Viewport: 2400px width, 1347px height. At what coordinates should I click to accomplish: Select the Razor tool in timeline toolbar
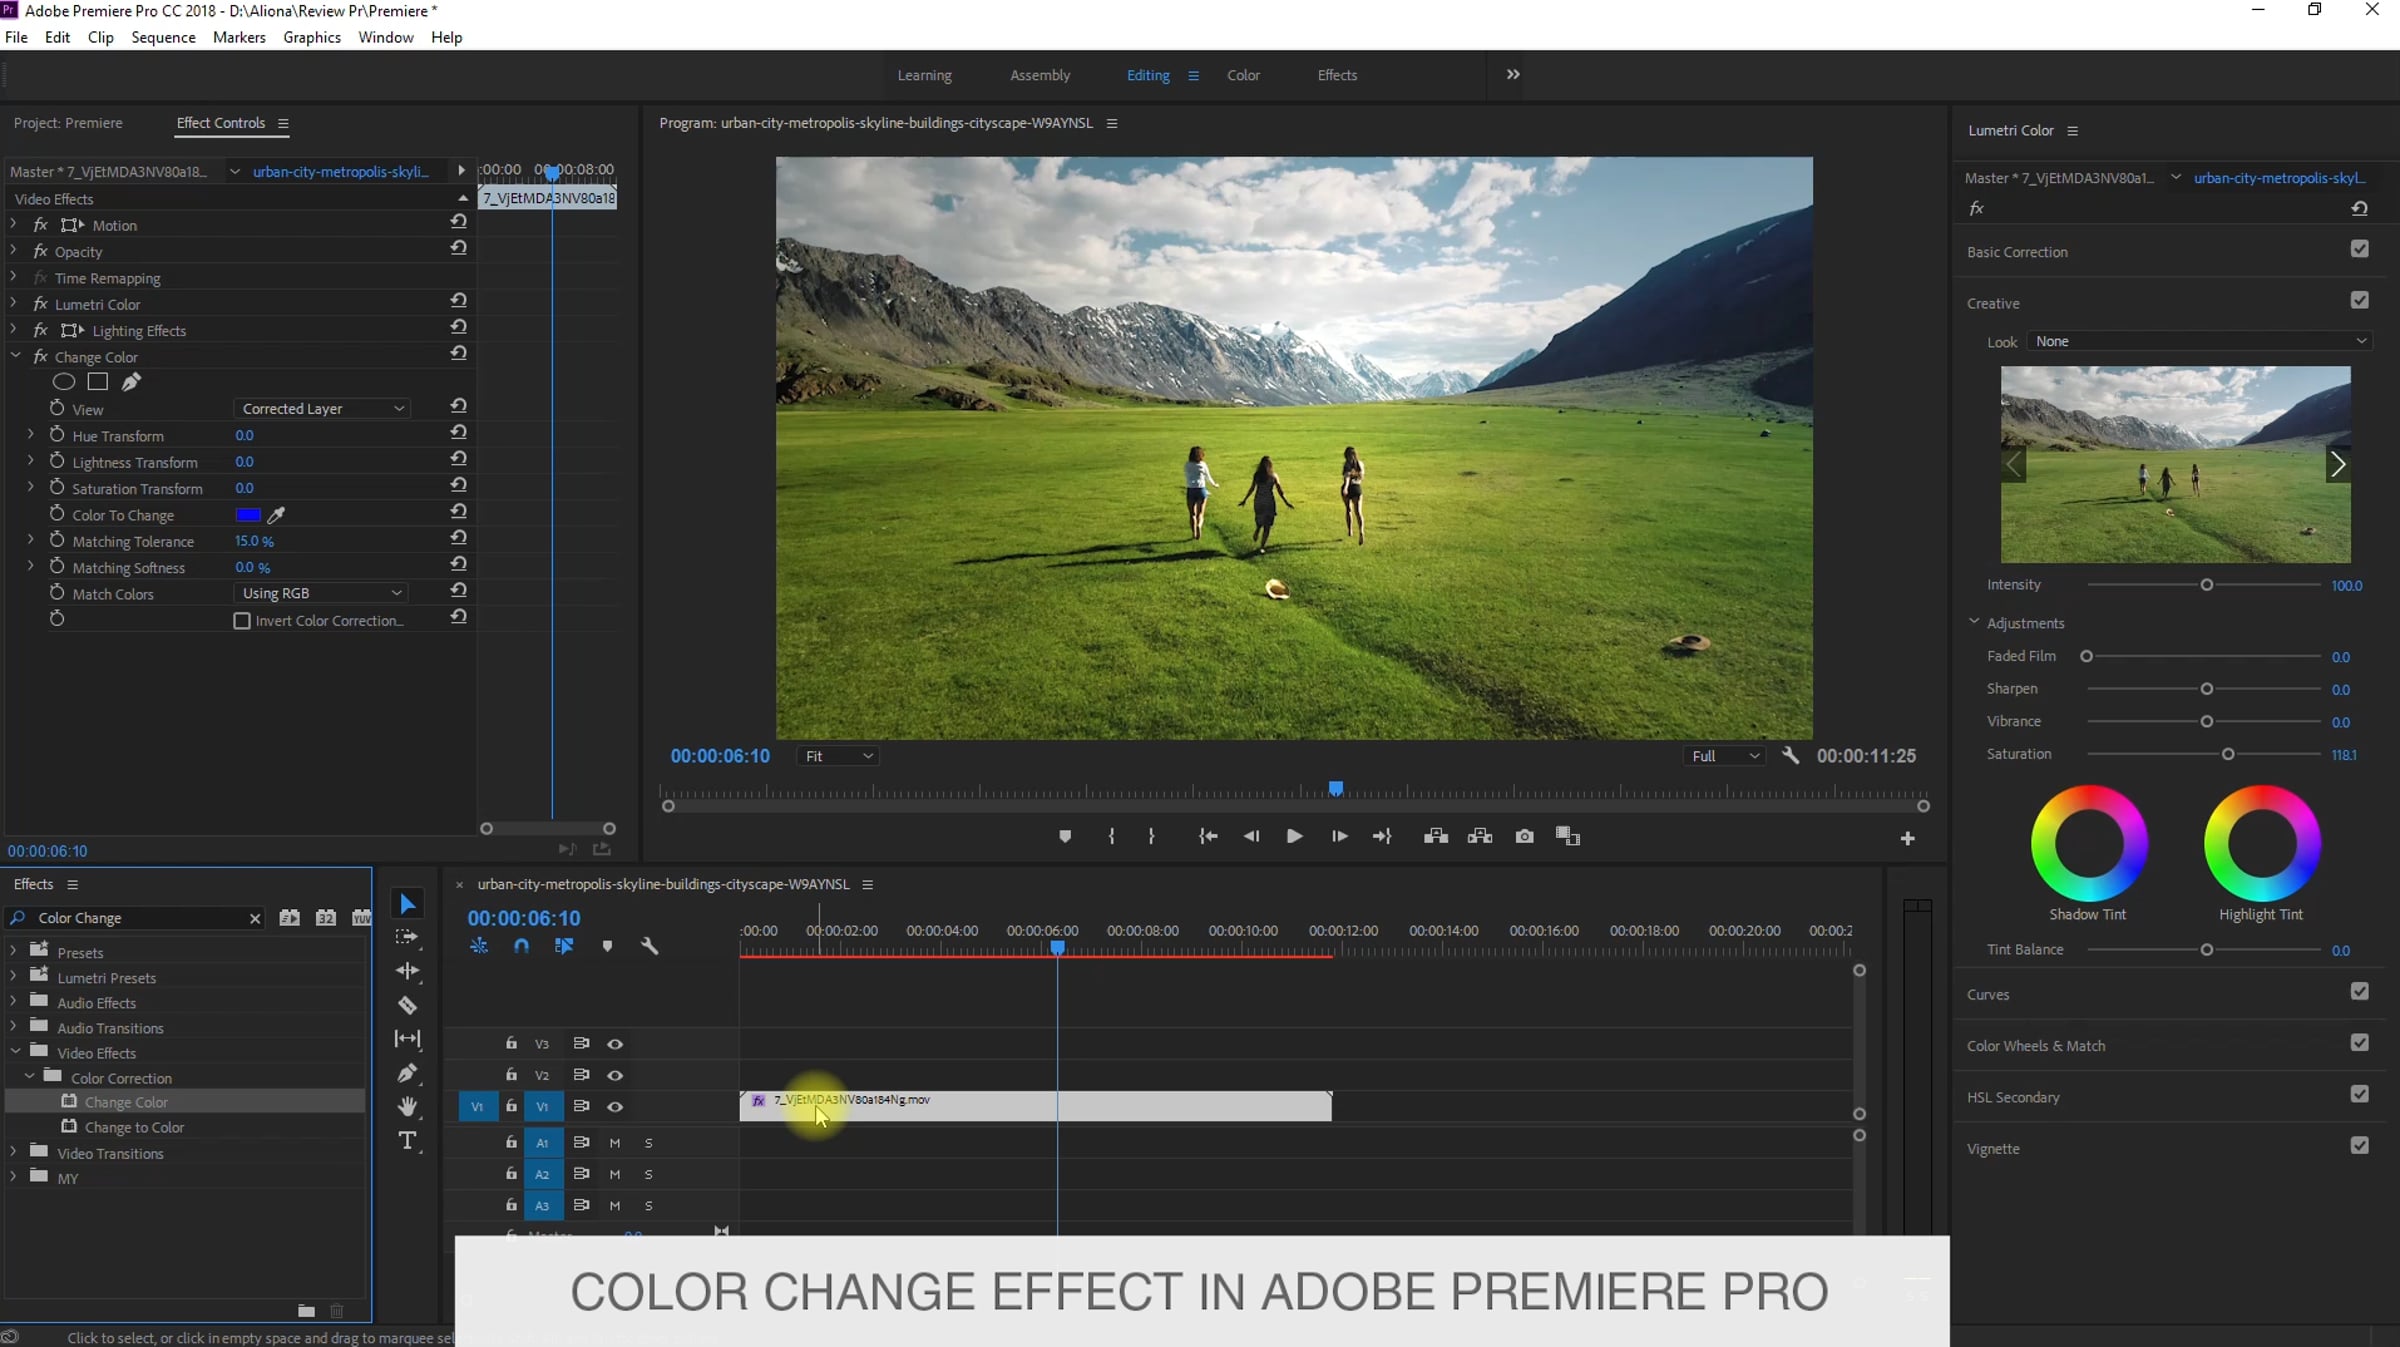(x=407, y=1005)
